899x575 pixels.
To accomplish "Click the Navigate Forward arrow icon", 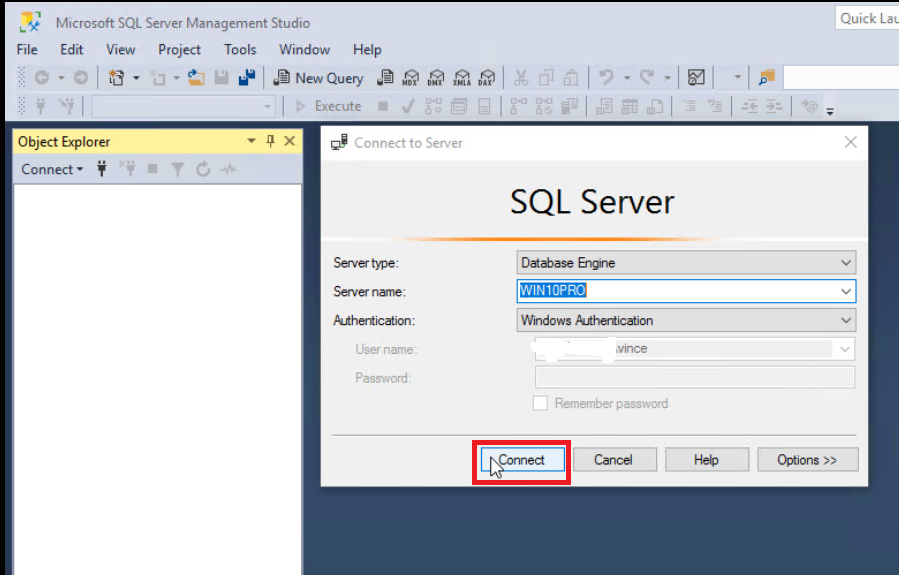I will tap(81, 77).
